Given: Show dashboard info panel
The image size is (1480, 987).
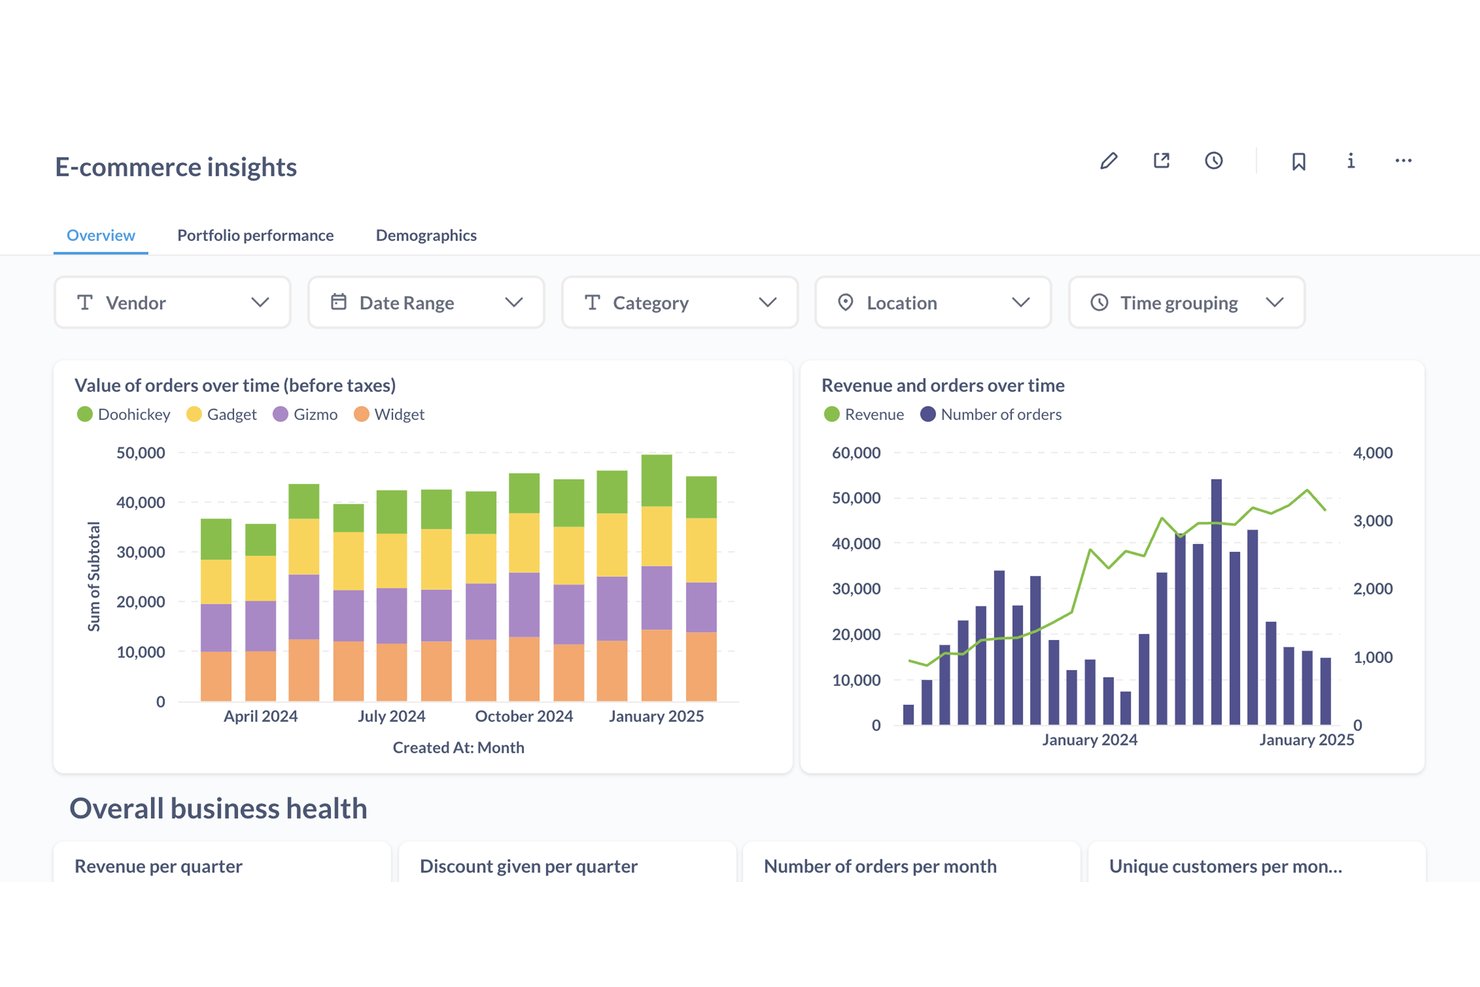Looking at the screenshot, I should tap(1351, 161).
